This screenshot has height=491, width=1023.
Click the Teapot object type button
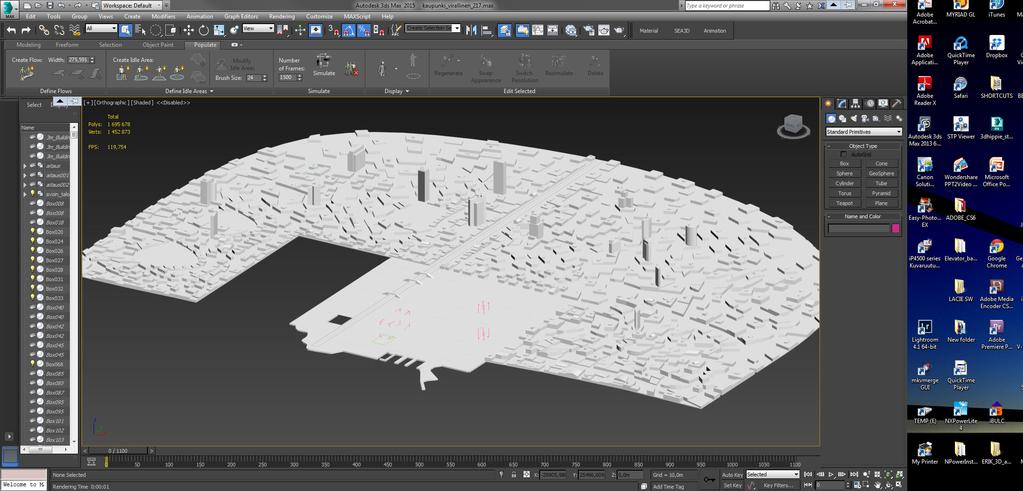click(x=844, y=203)
